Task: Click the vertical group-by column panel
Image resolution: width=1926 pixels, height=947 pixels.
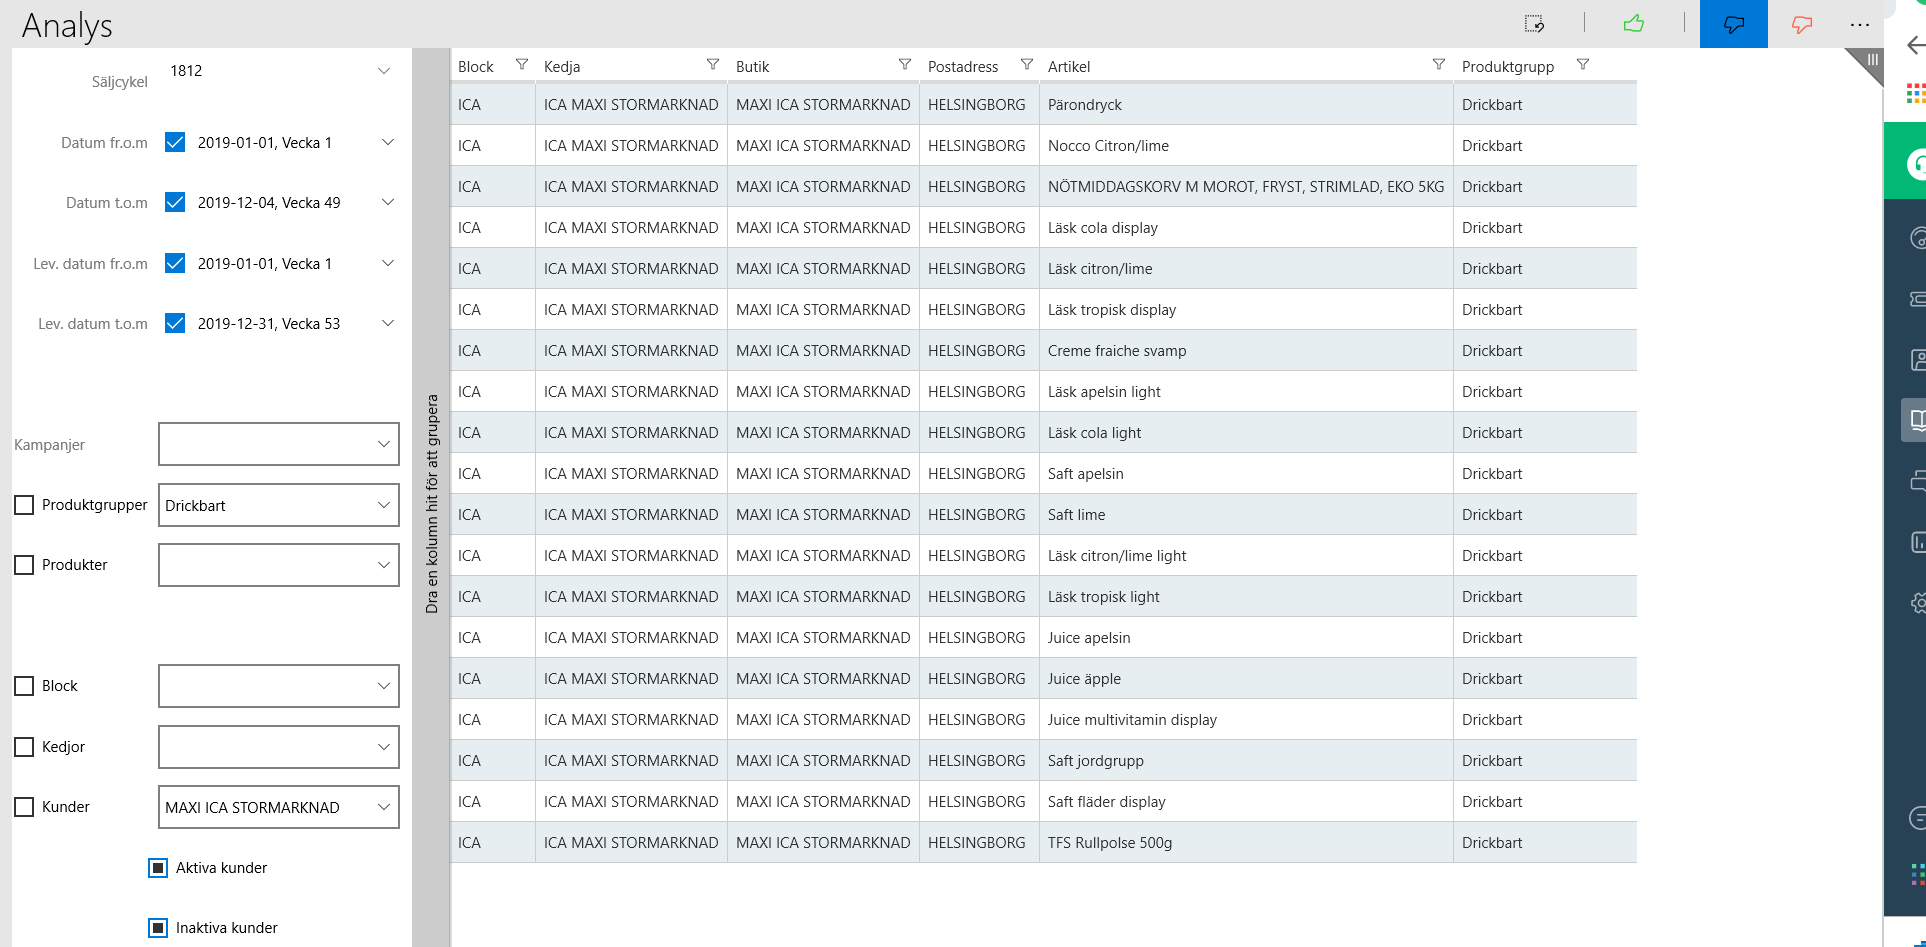Action: pyautogui.click(x=431, y=497)
